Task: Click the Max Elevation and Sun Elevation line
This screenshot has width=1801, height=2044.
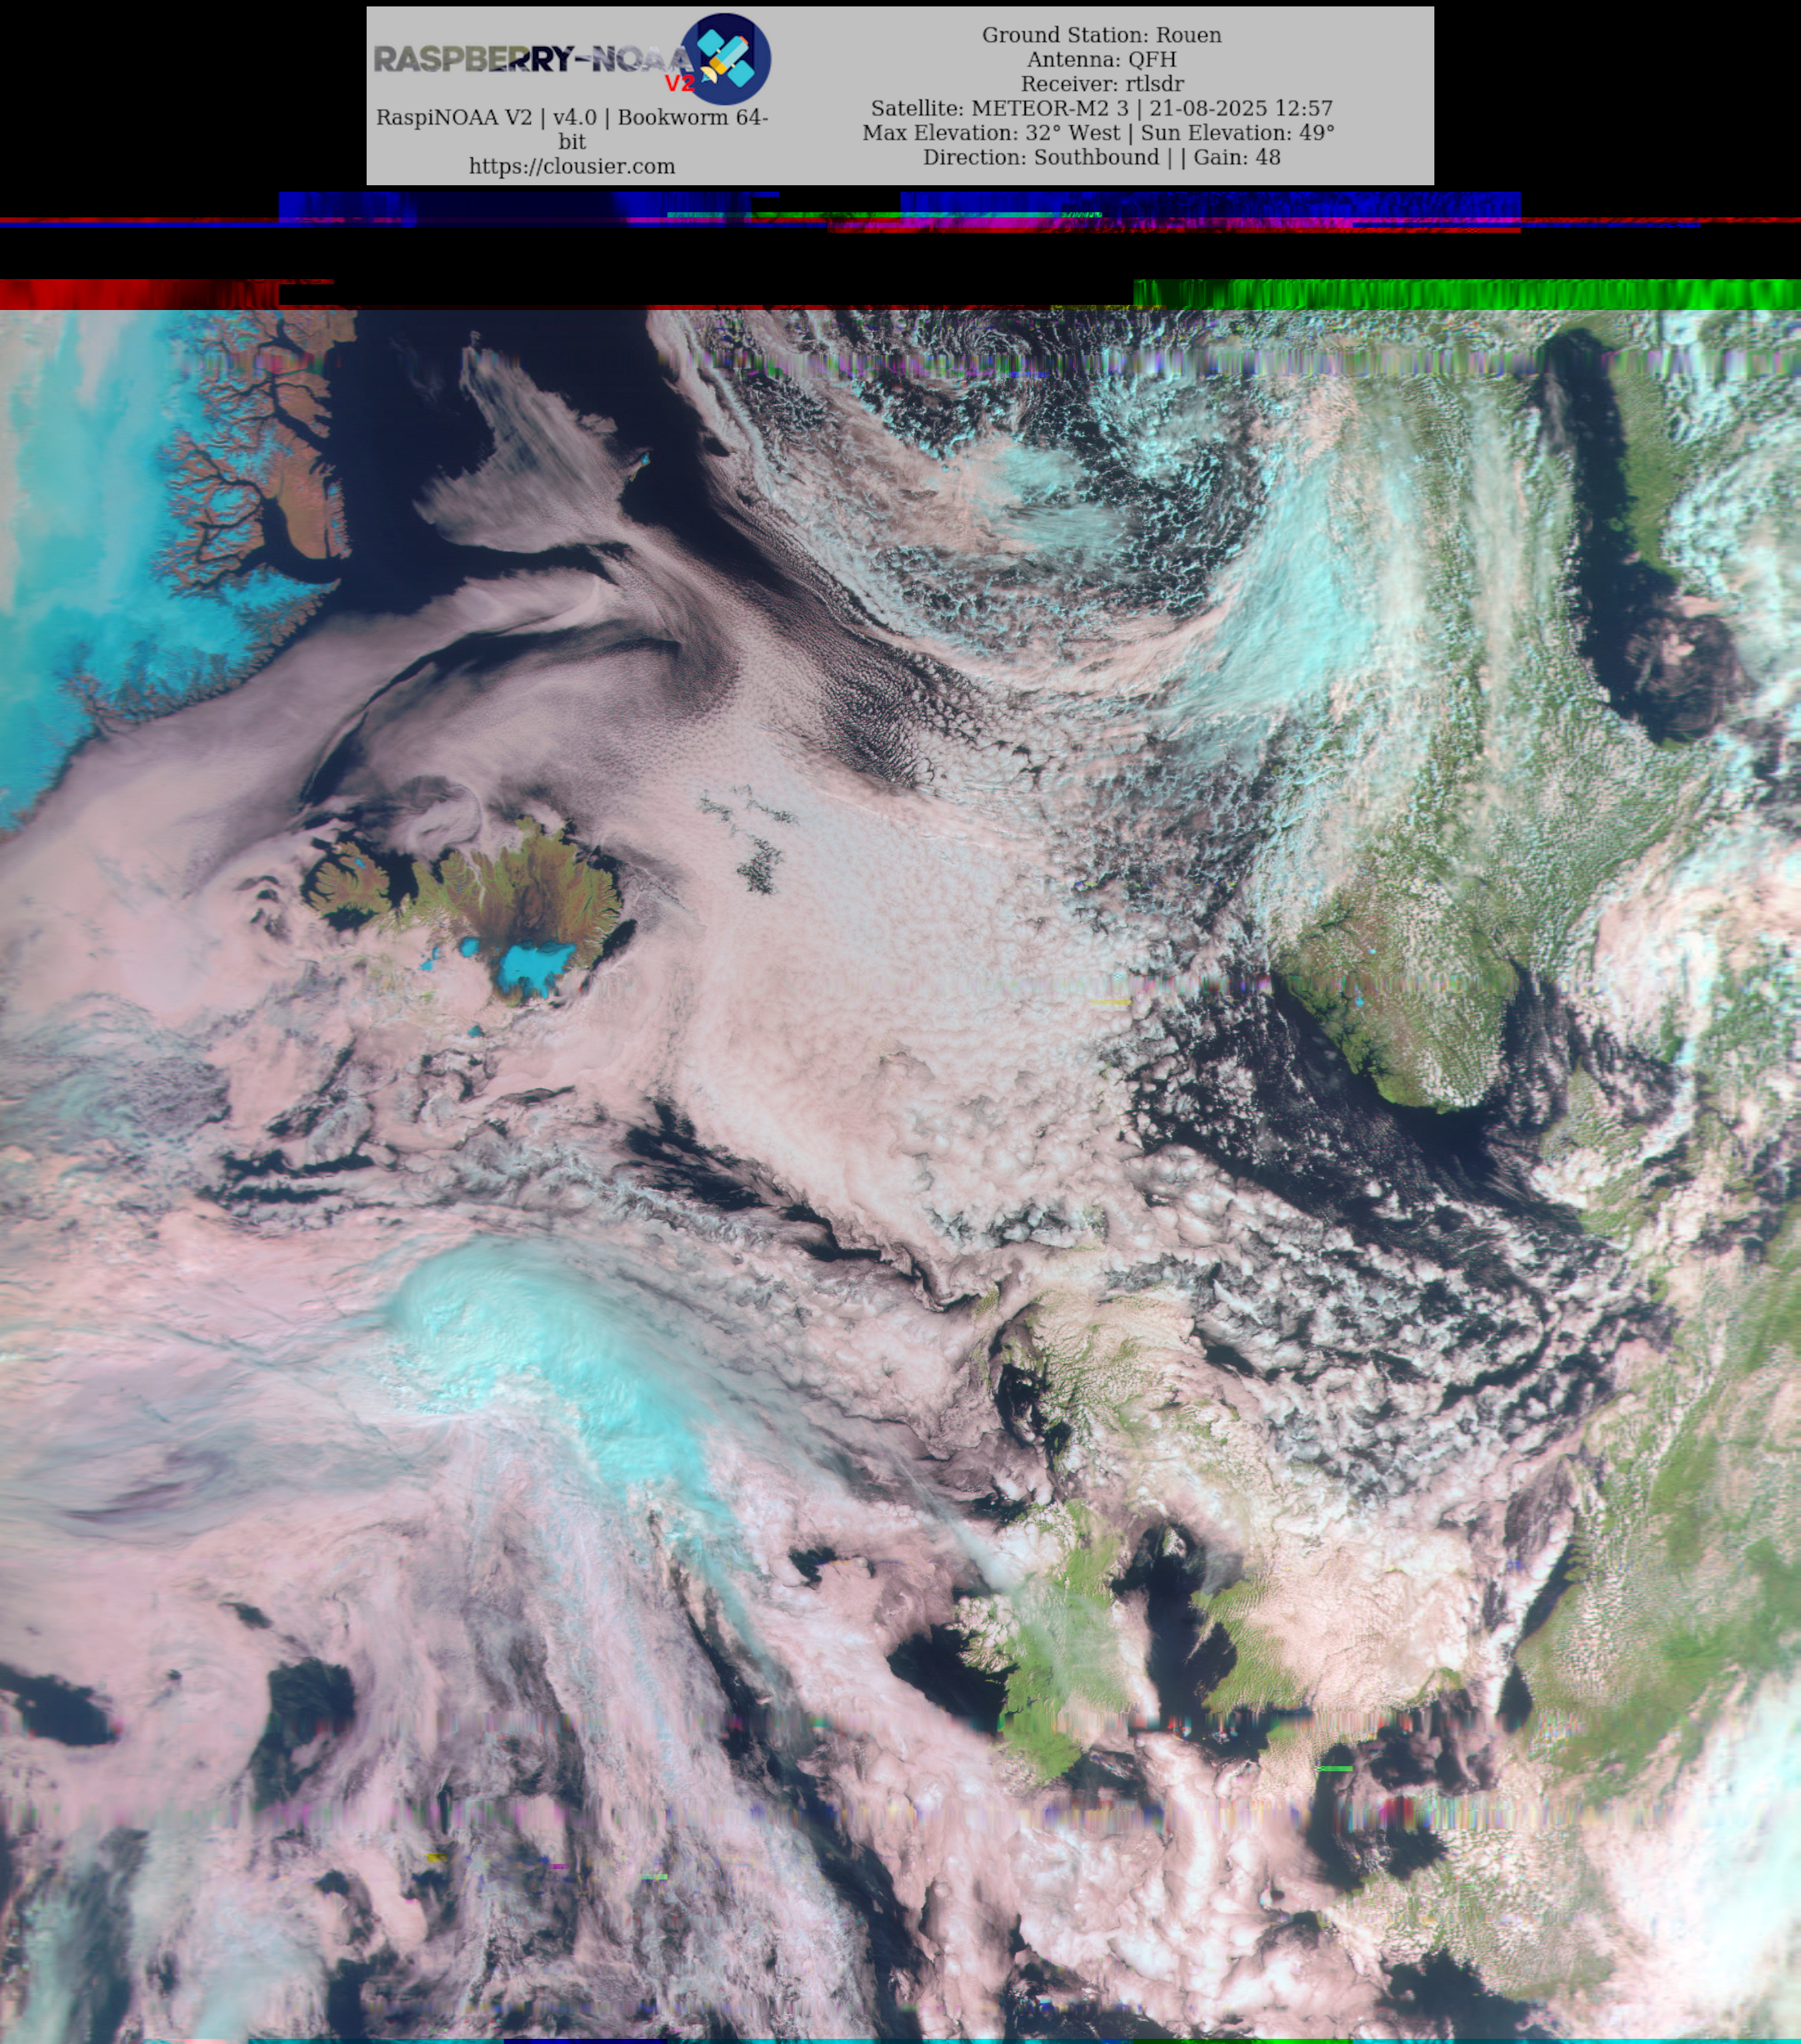Action: (x=1098, y=133)
